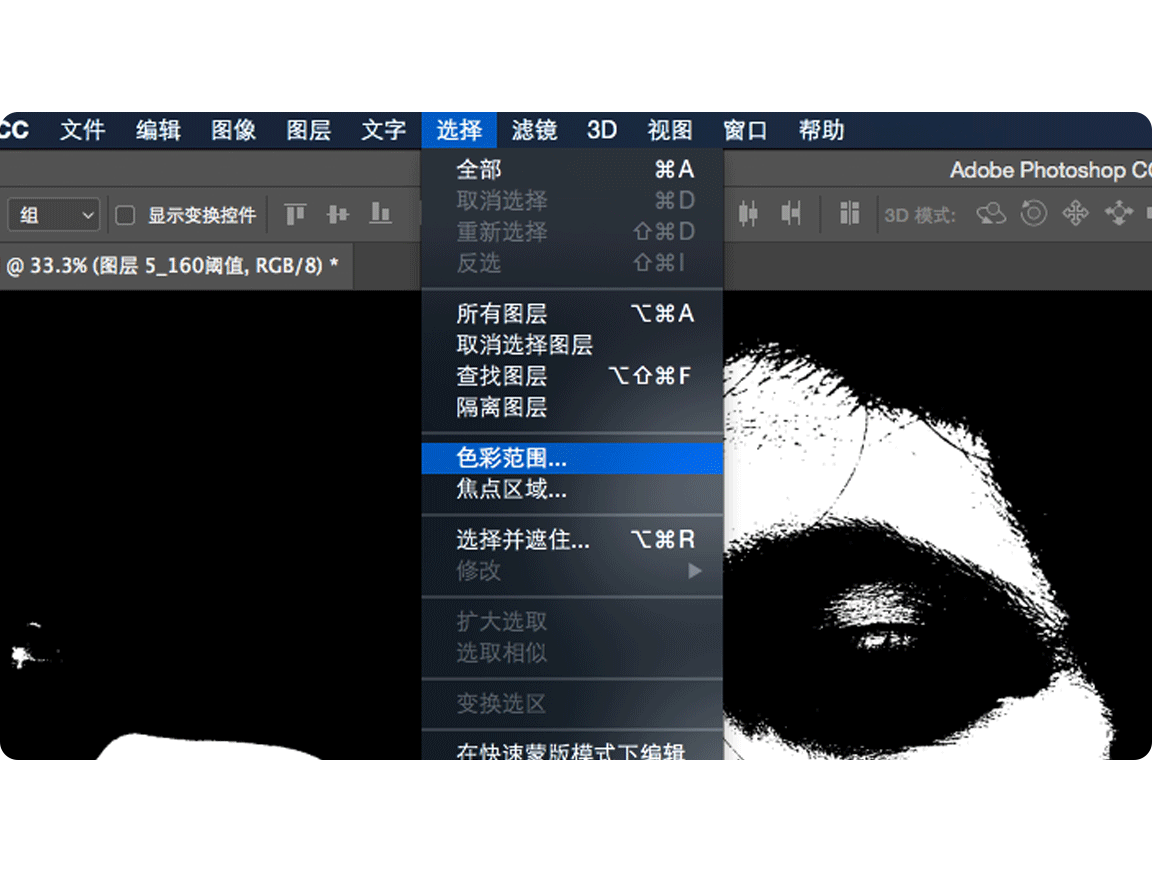This screenshot has width=1152, height=872.
Task: Open the 文字 menu
Action: pyautogui.click(x=384, y=130)
